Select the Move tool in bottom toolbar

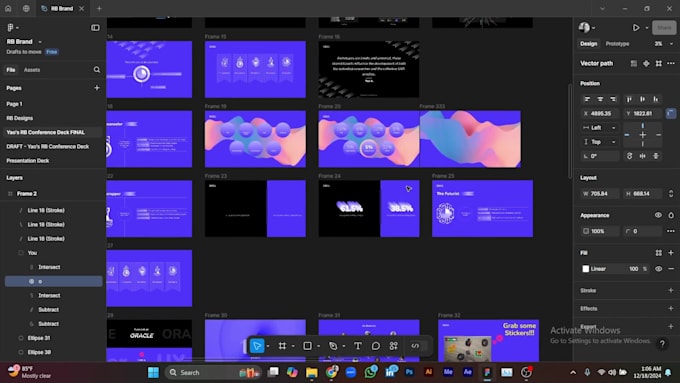pos(257,346)
